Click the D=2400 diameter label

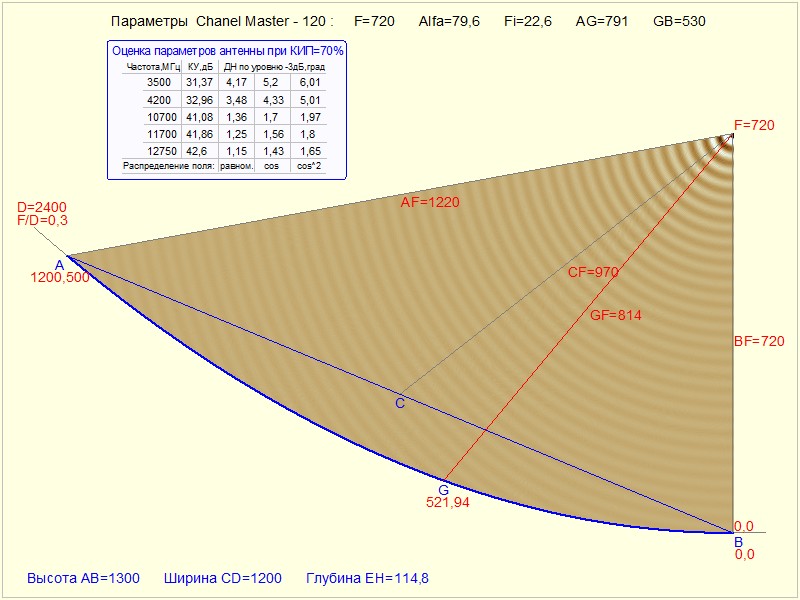coord(42,207)
